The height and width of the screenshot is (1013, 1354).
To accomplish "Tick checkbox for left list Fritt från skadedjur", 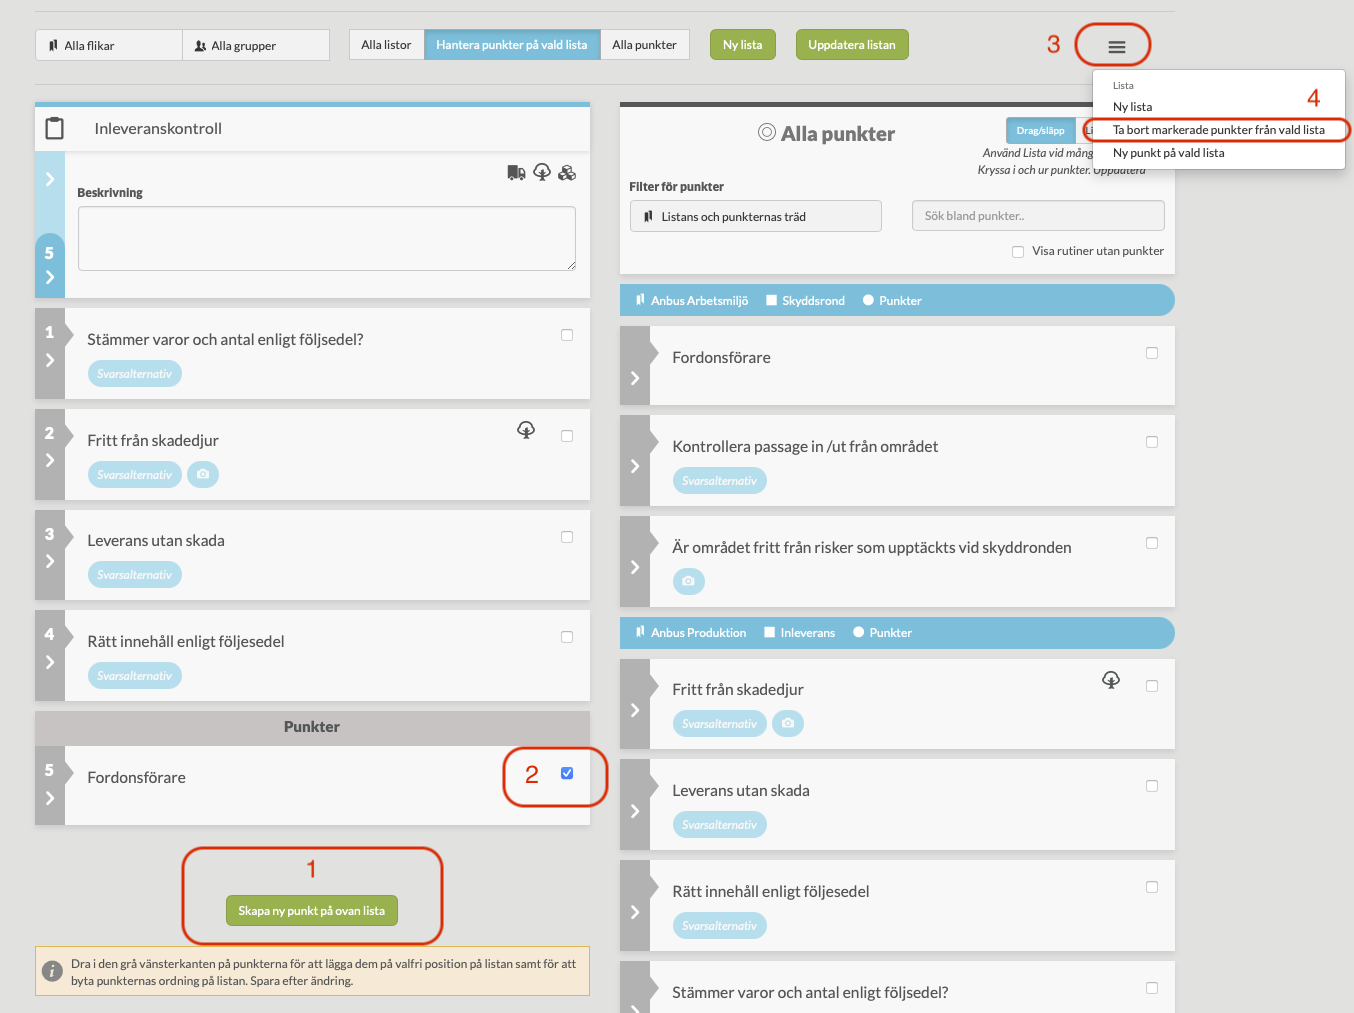I will coord(567,436).
